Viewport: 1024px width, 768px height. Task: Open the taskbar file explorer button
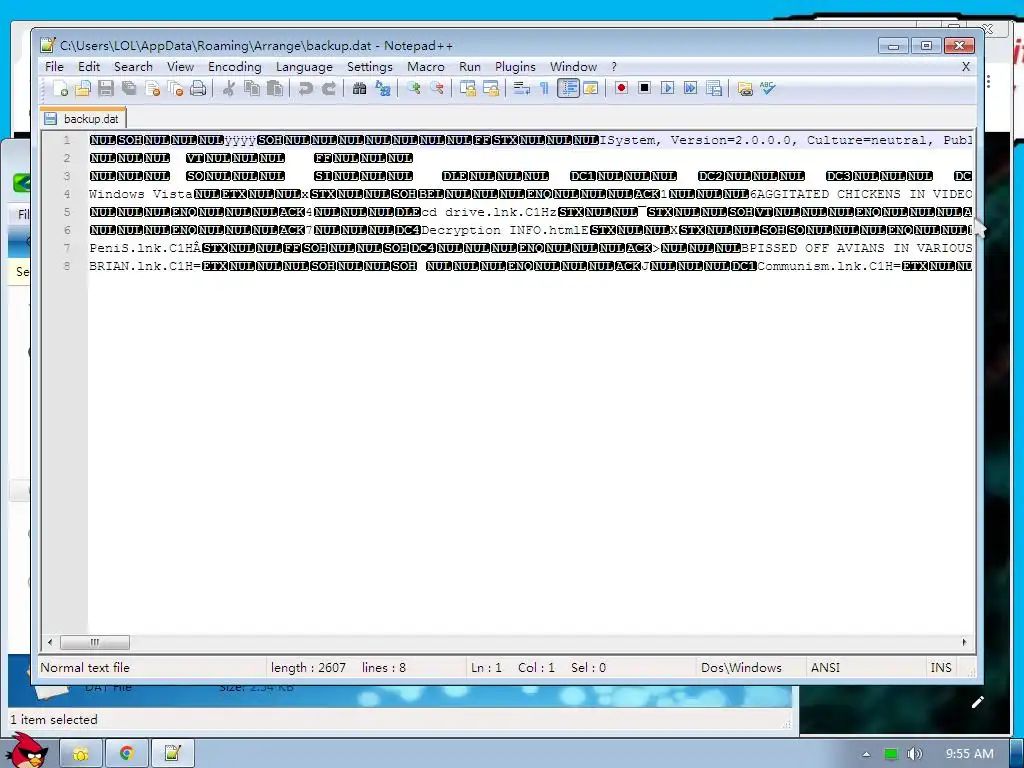click(81, 754)
